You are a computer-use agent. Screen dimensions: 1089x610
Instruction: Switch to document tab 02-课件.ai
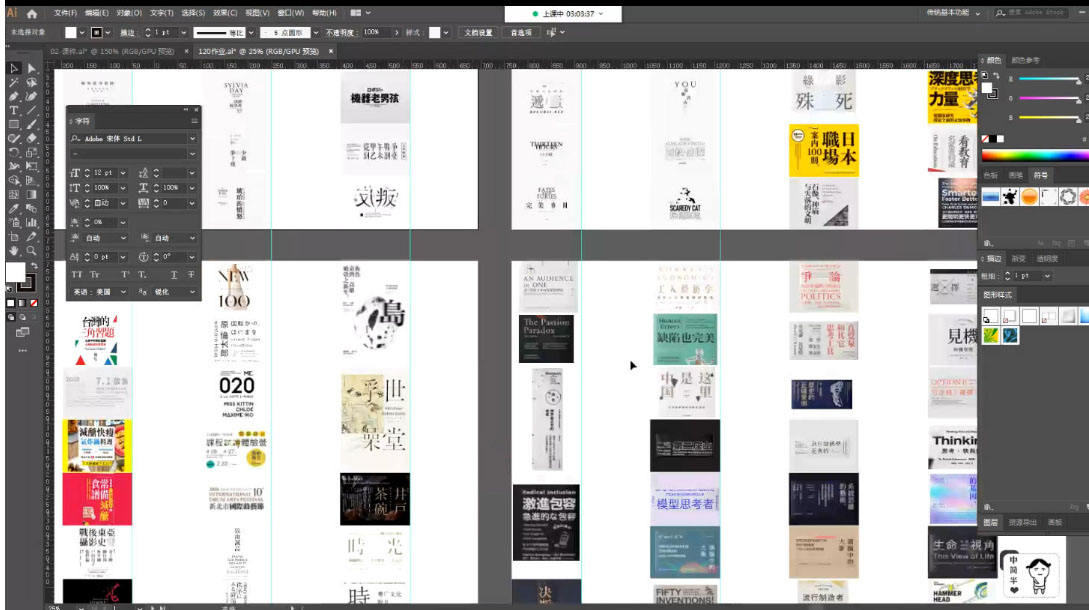tap(113, 51)
